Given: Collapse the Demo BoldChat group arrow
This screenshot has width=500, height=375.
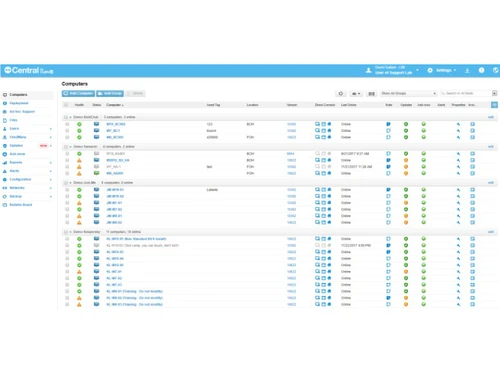Looking at the screenshot, I should [x=70, y=117].
